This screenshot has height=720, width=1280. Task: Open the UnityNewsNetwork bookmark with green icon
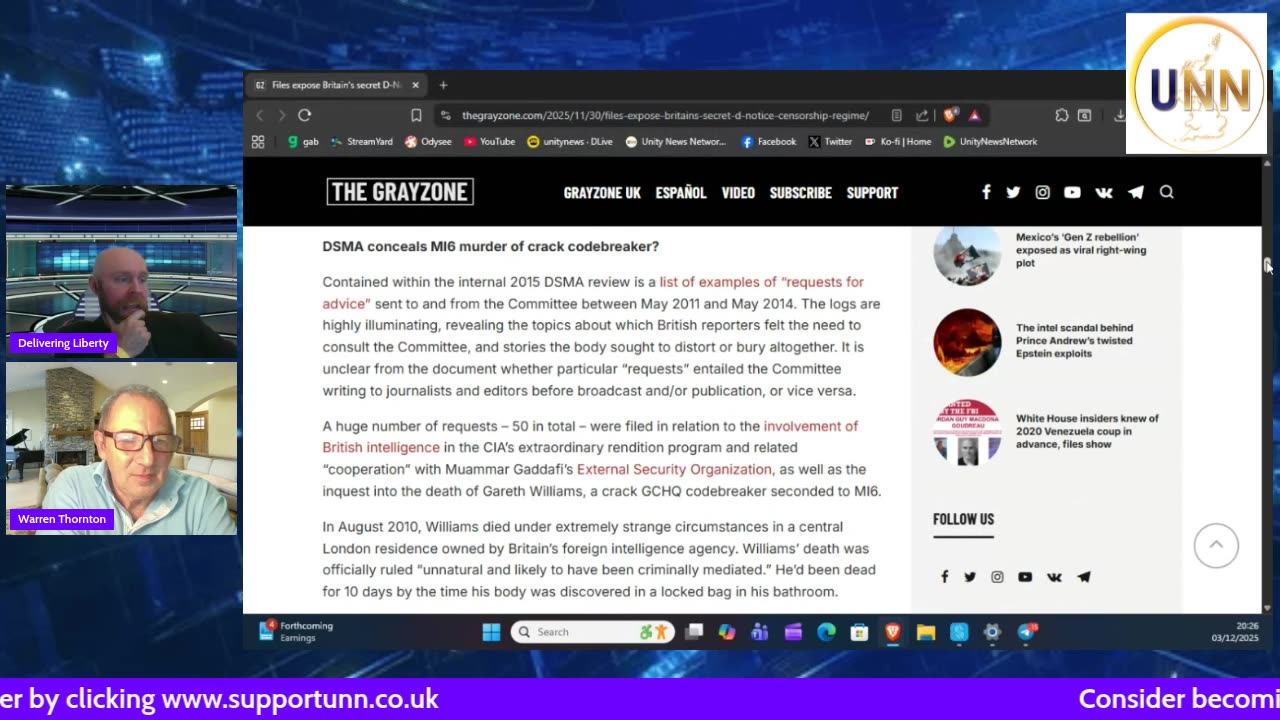(x=990, y=142)
